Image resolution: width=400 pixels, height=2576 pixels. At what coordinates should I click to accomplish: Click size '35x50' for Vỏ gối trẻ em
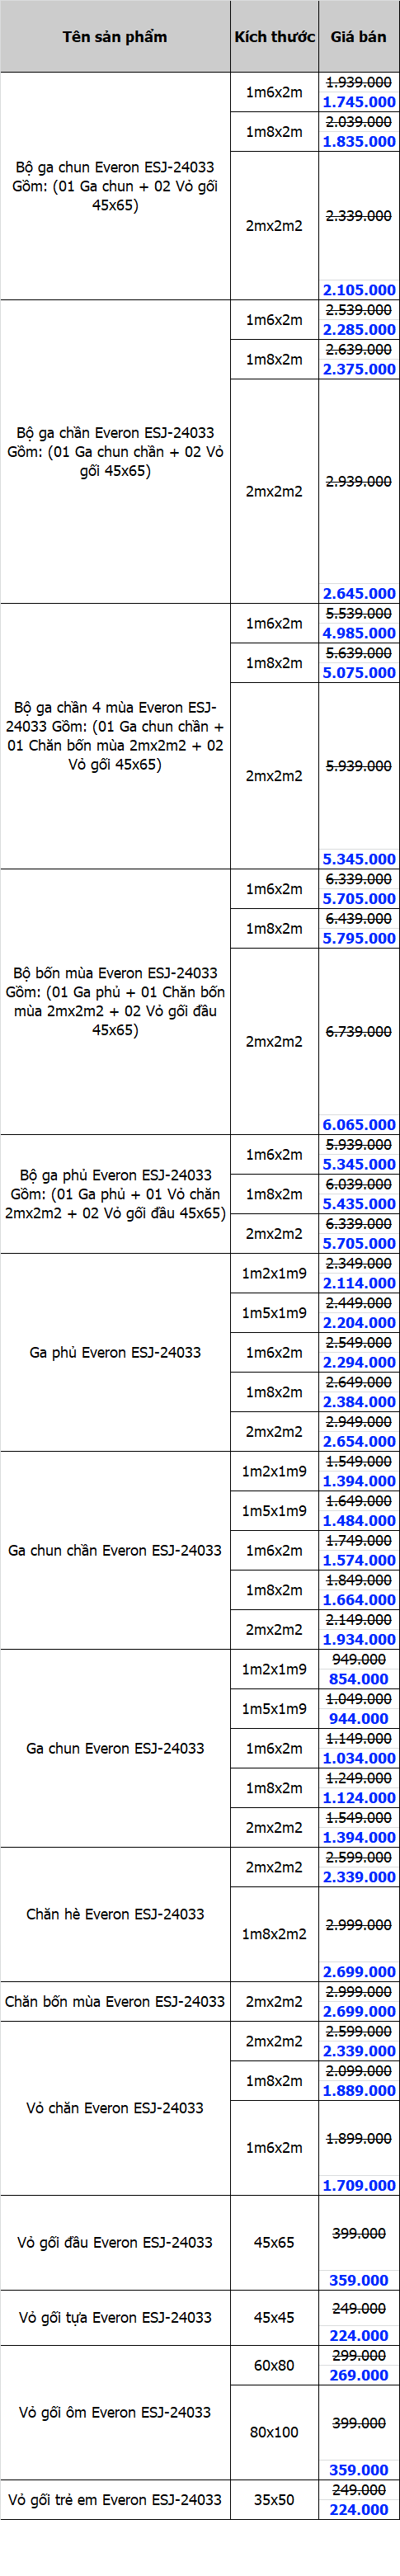(274, 2499)
